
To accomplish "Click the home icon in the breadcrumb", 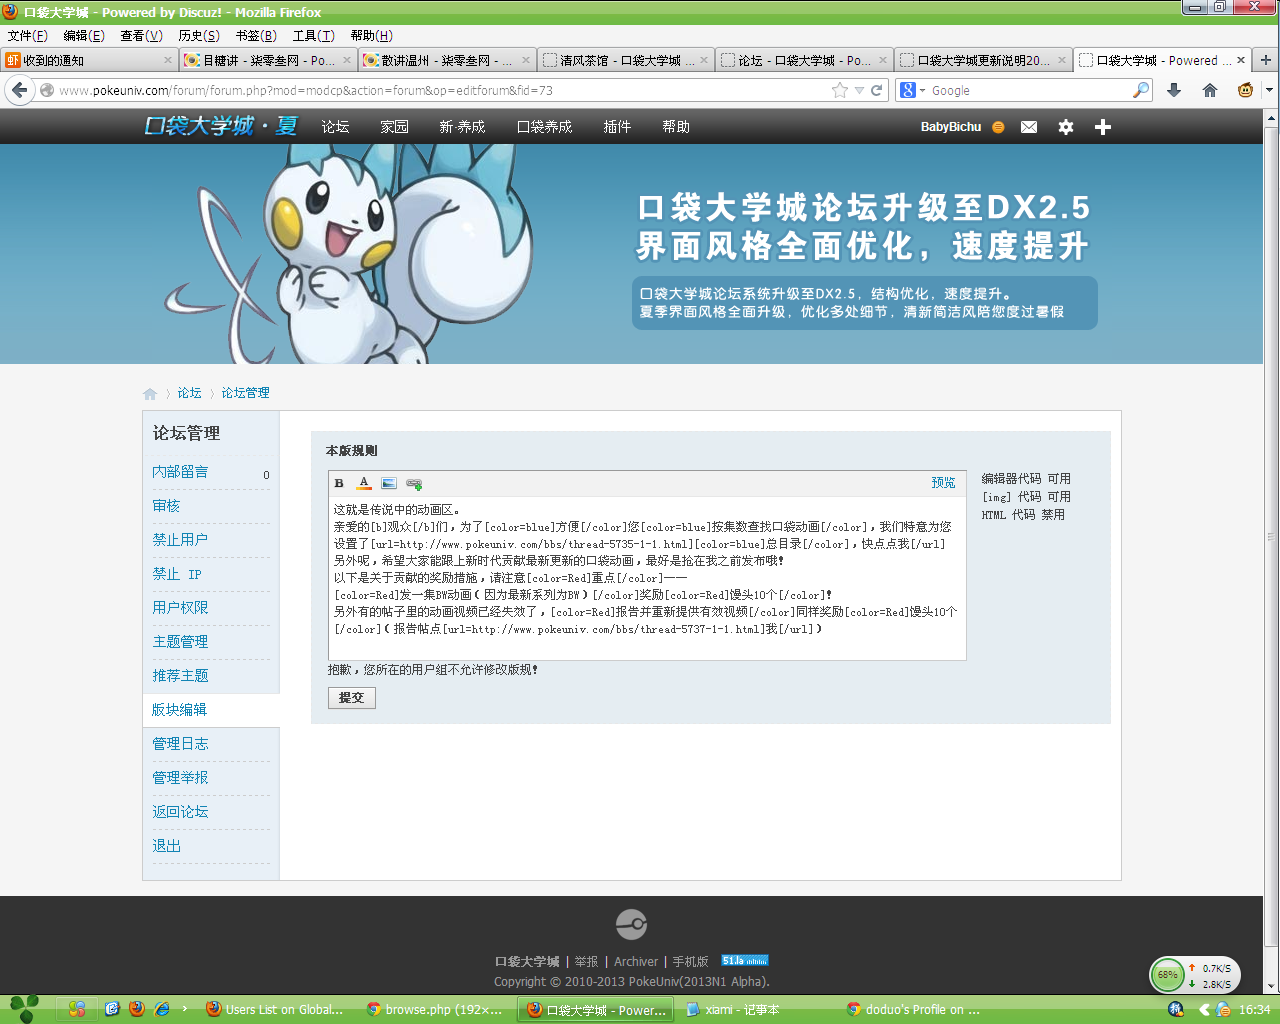I will tap(150, 394).
